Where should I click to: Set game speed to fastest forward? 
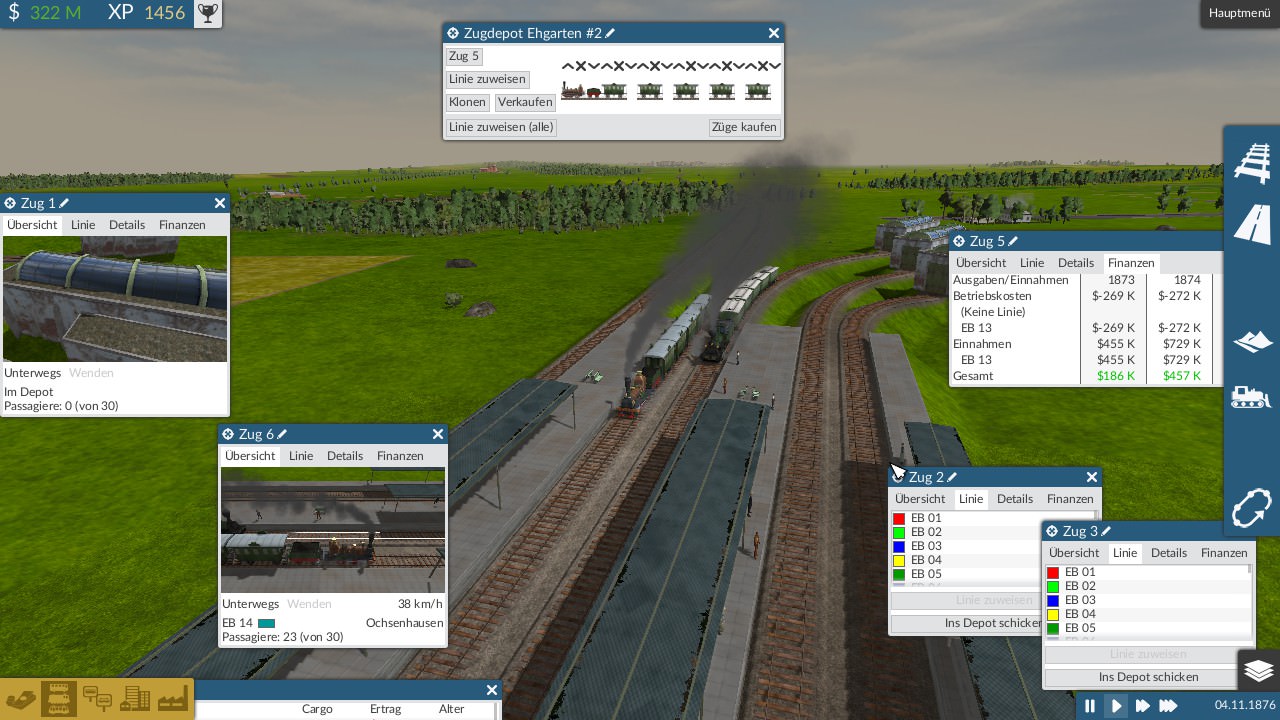pos(1168,706)
